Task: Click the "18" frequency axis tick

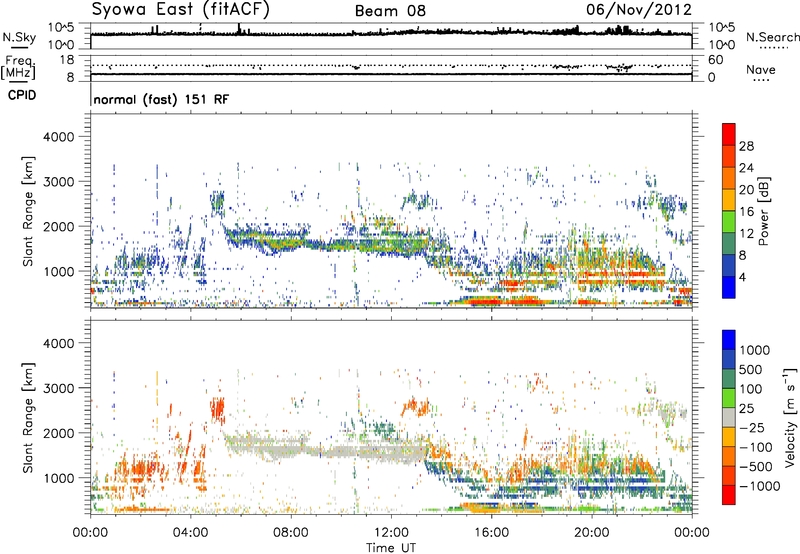Action: 67,60
